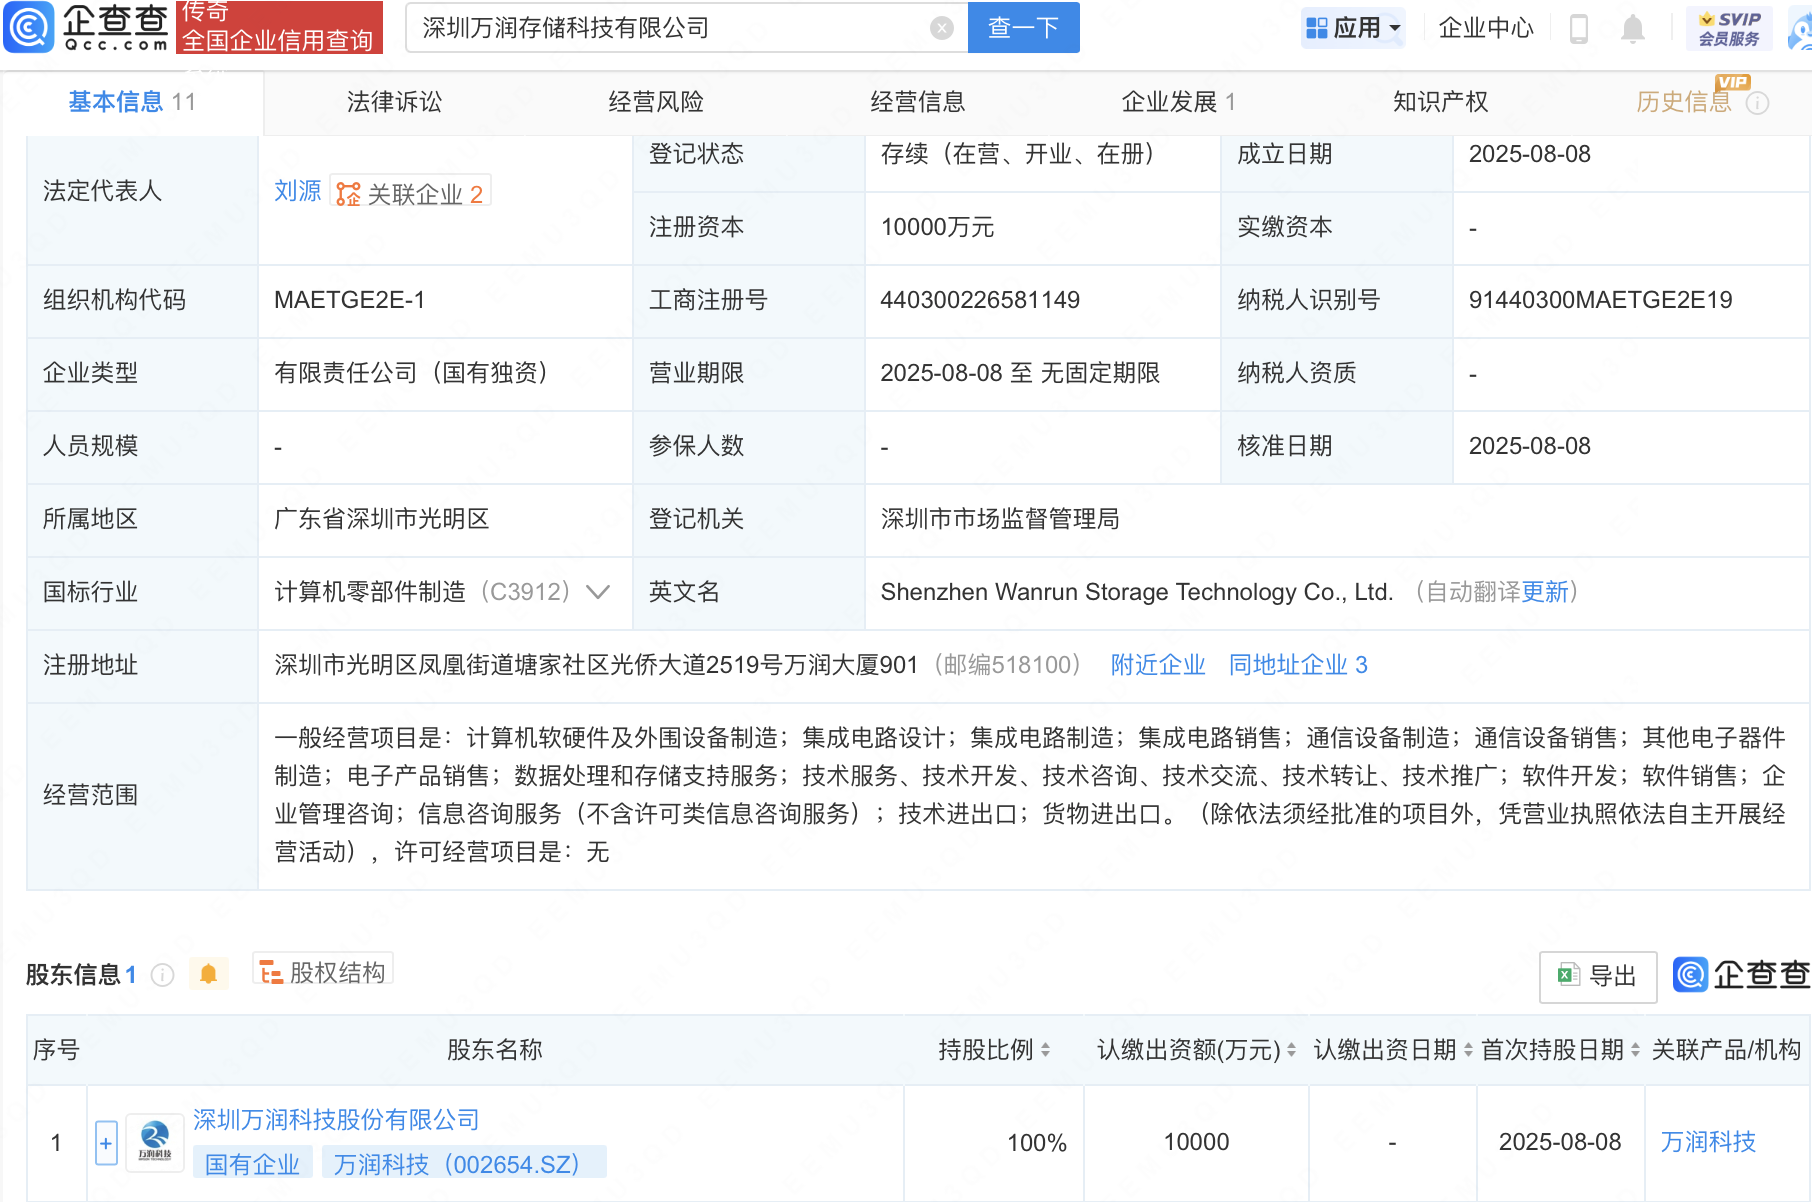Click 同地址企业 3 link
The width and height of the screenshot is (1812, 1202).
[1298, 665]
